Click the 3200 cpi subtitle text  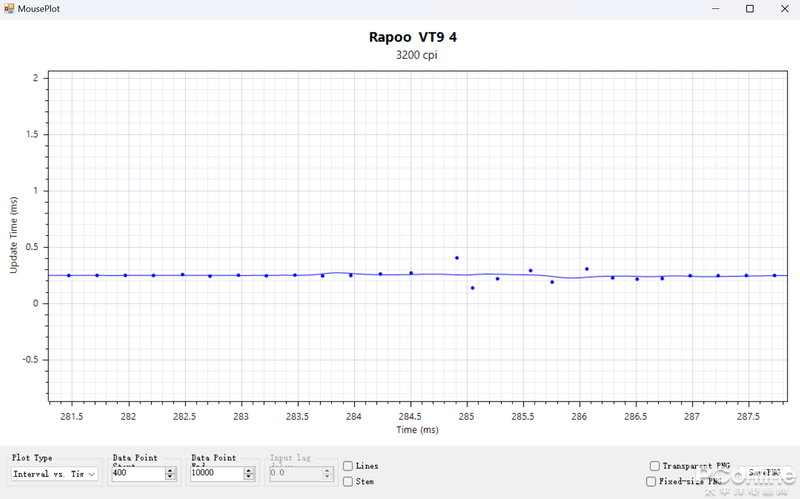[416, 55]
